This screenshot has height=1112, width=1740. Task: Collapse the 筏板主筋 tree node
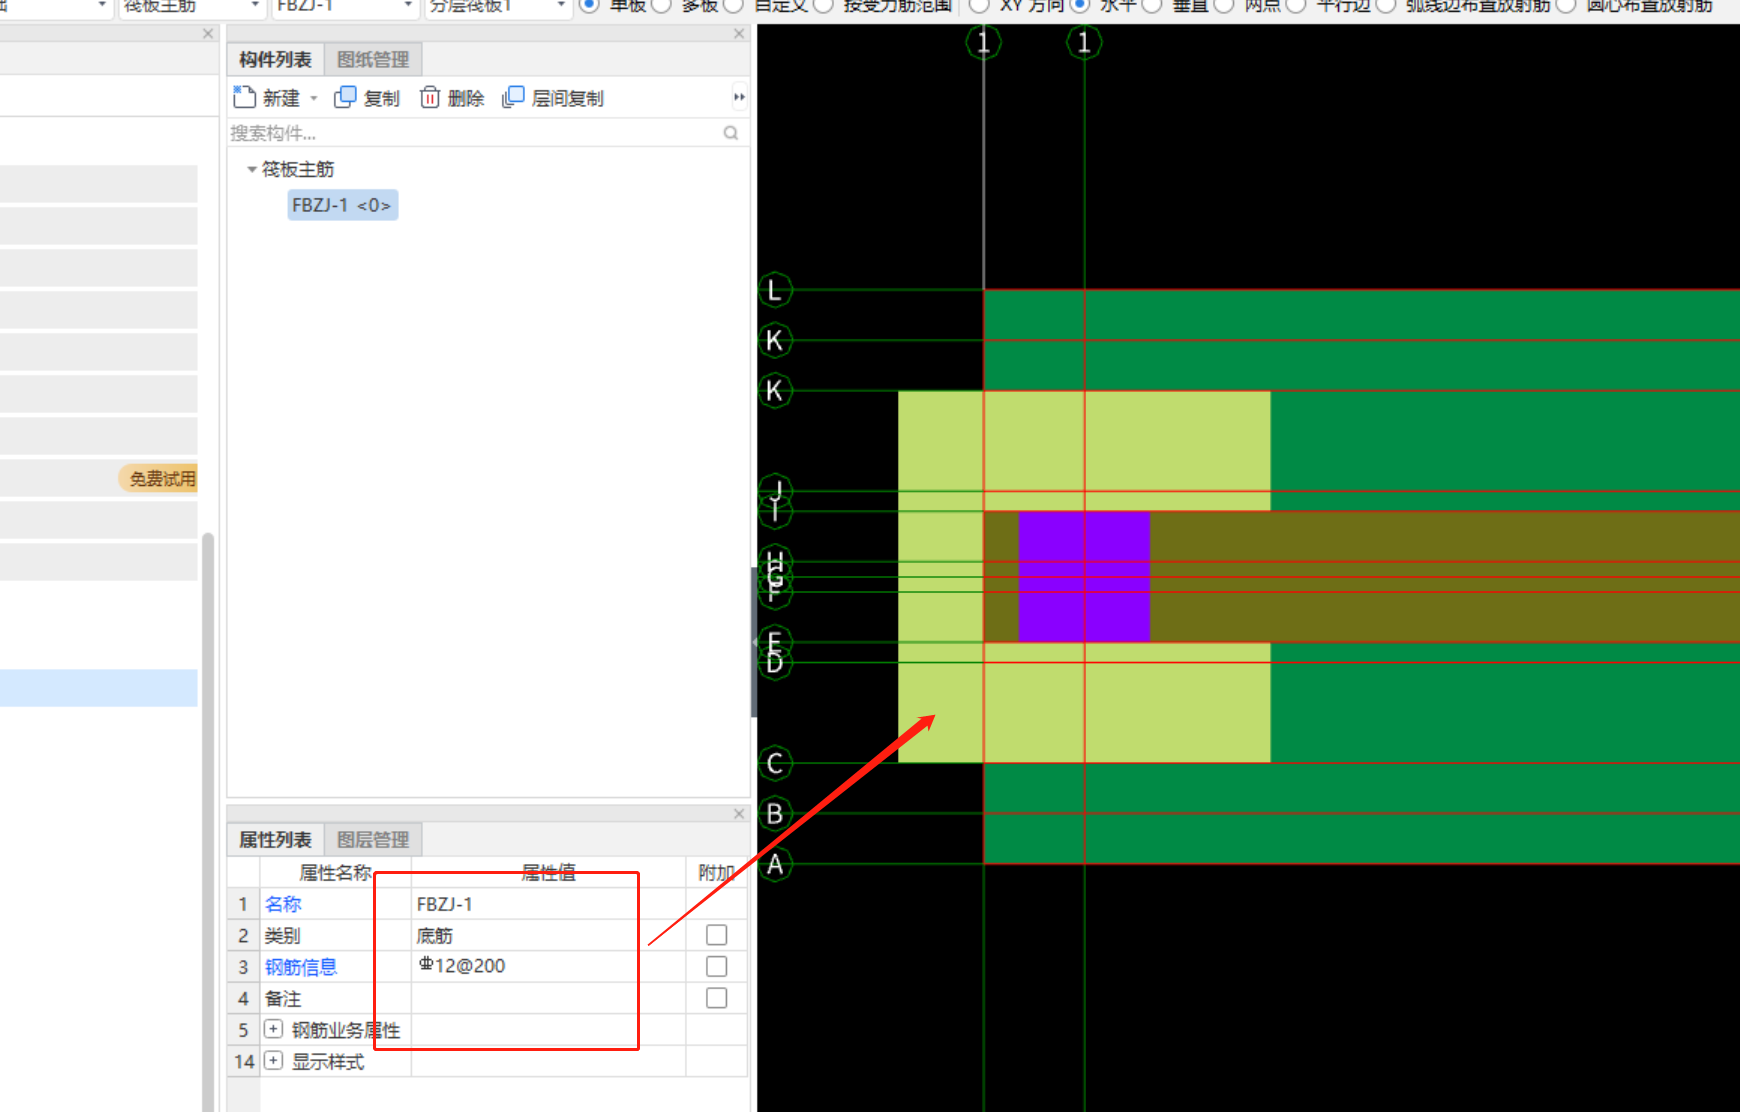(252, 169)
